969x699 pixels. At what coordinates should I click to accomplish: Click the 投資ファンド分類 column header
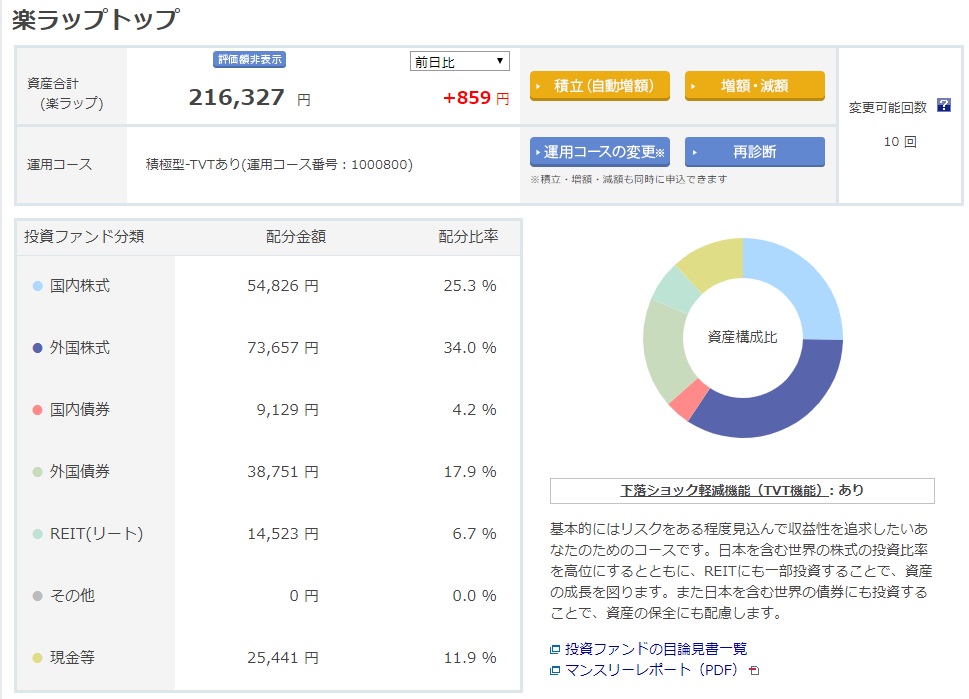[x=84, y=237]
